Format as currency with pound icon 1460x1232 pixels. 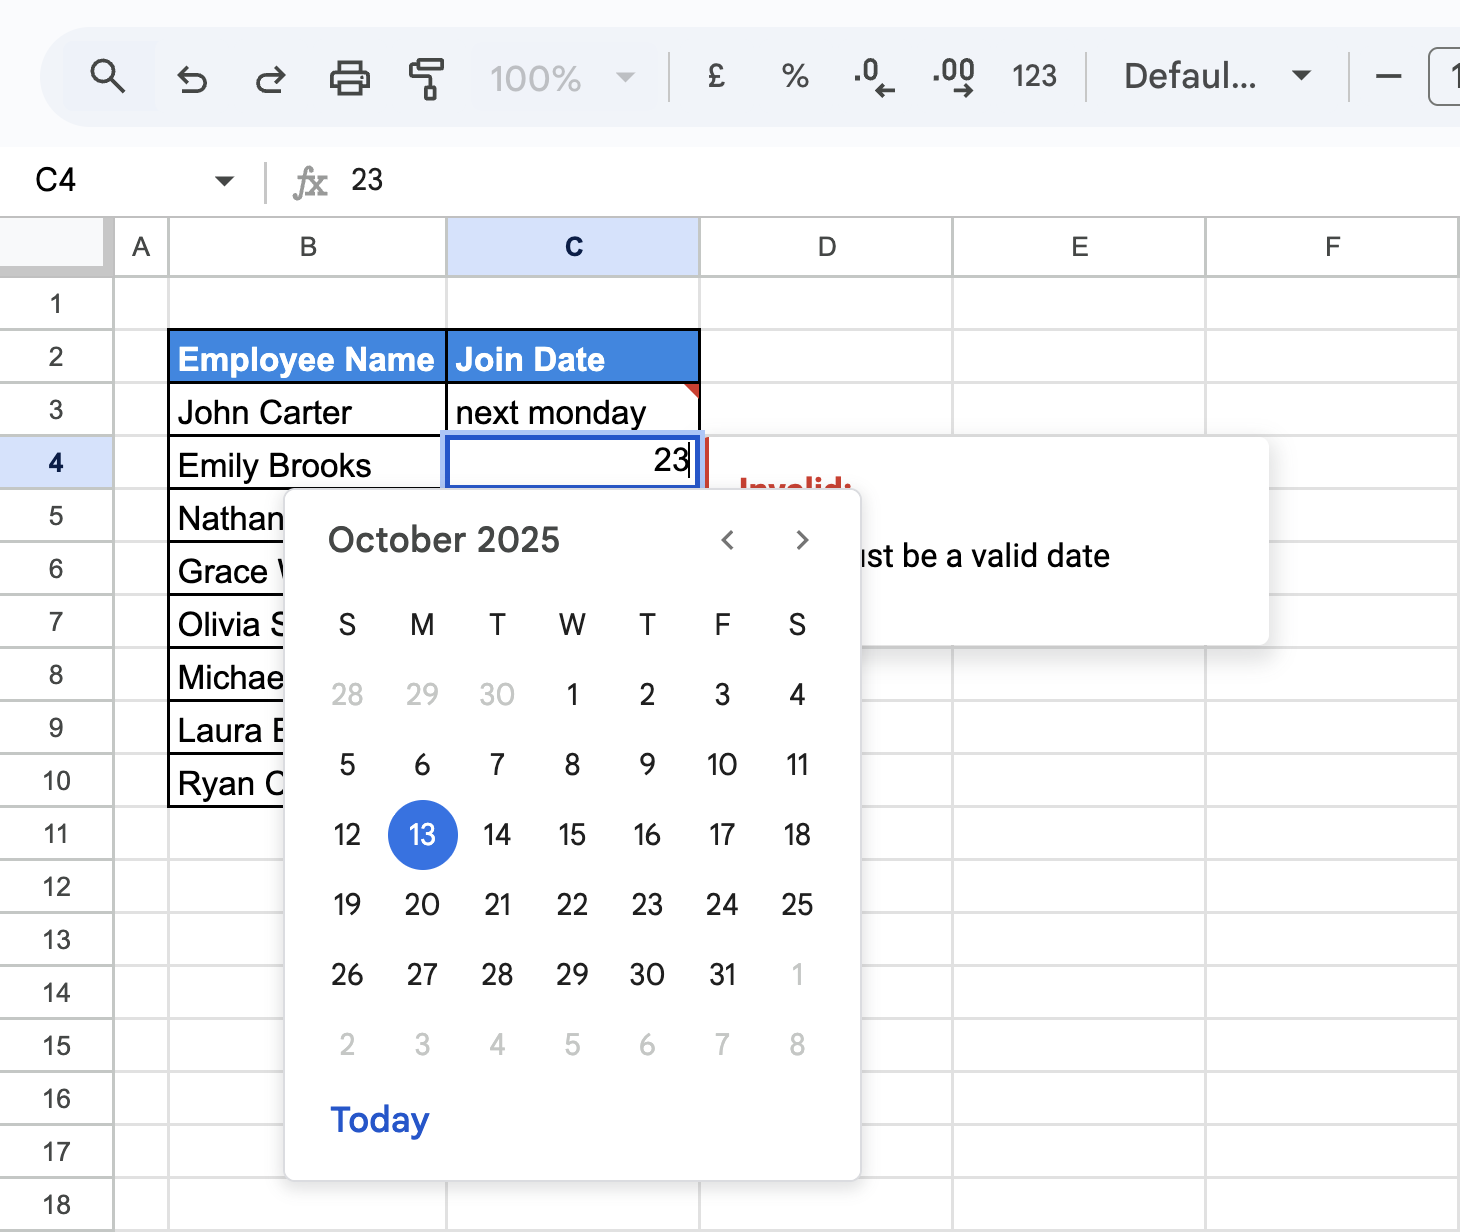click(x=716, y=76)
